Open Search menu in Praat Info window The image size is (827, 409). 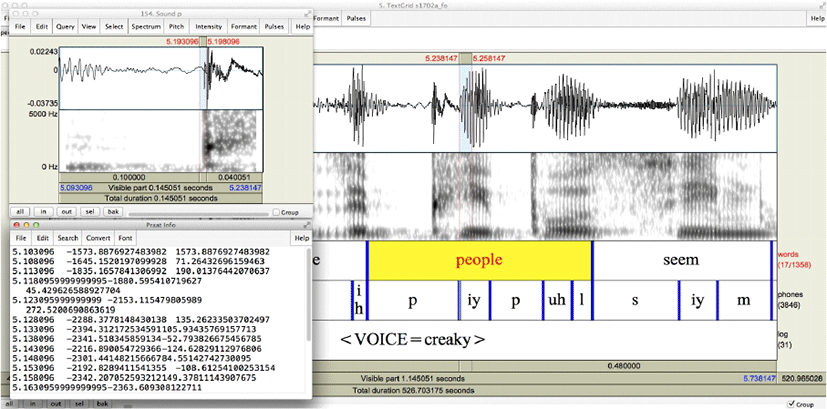tap(68, 238)
